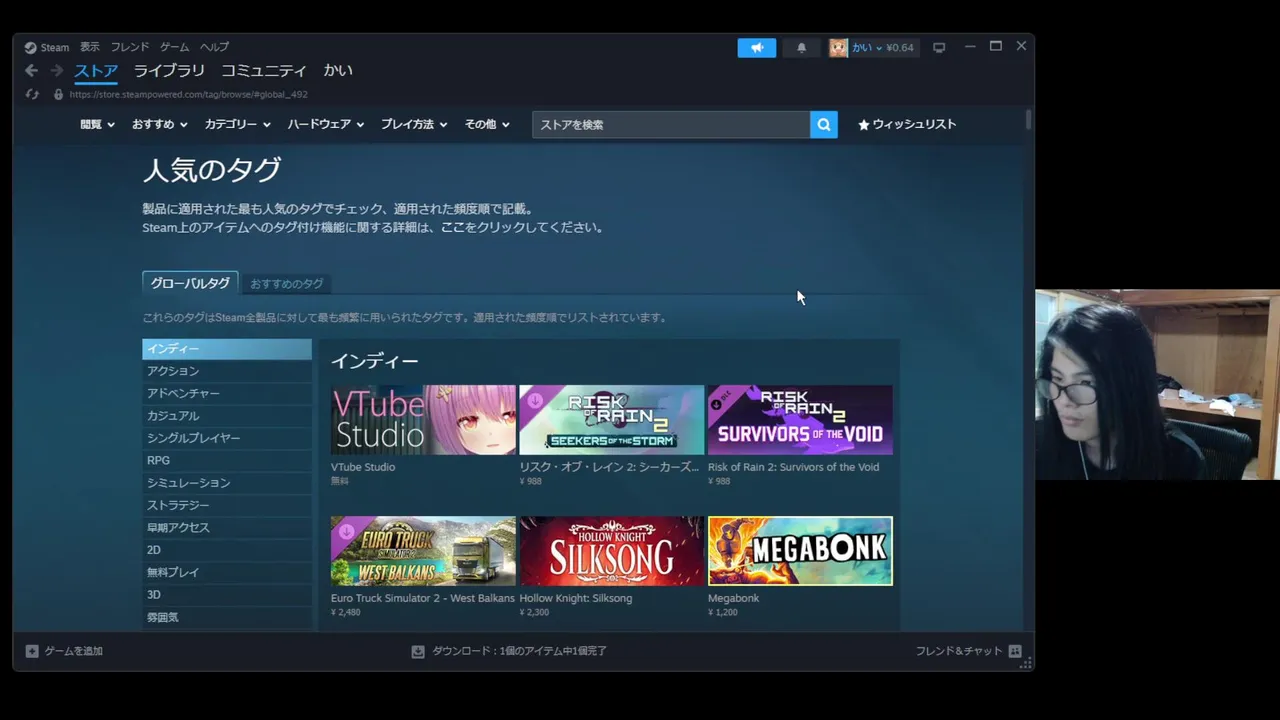This screenshot has height=720, width=1280.
Task: Go back with the left arrow icon
Action: click(x=31, y=70)
